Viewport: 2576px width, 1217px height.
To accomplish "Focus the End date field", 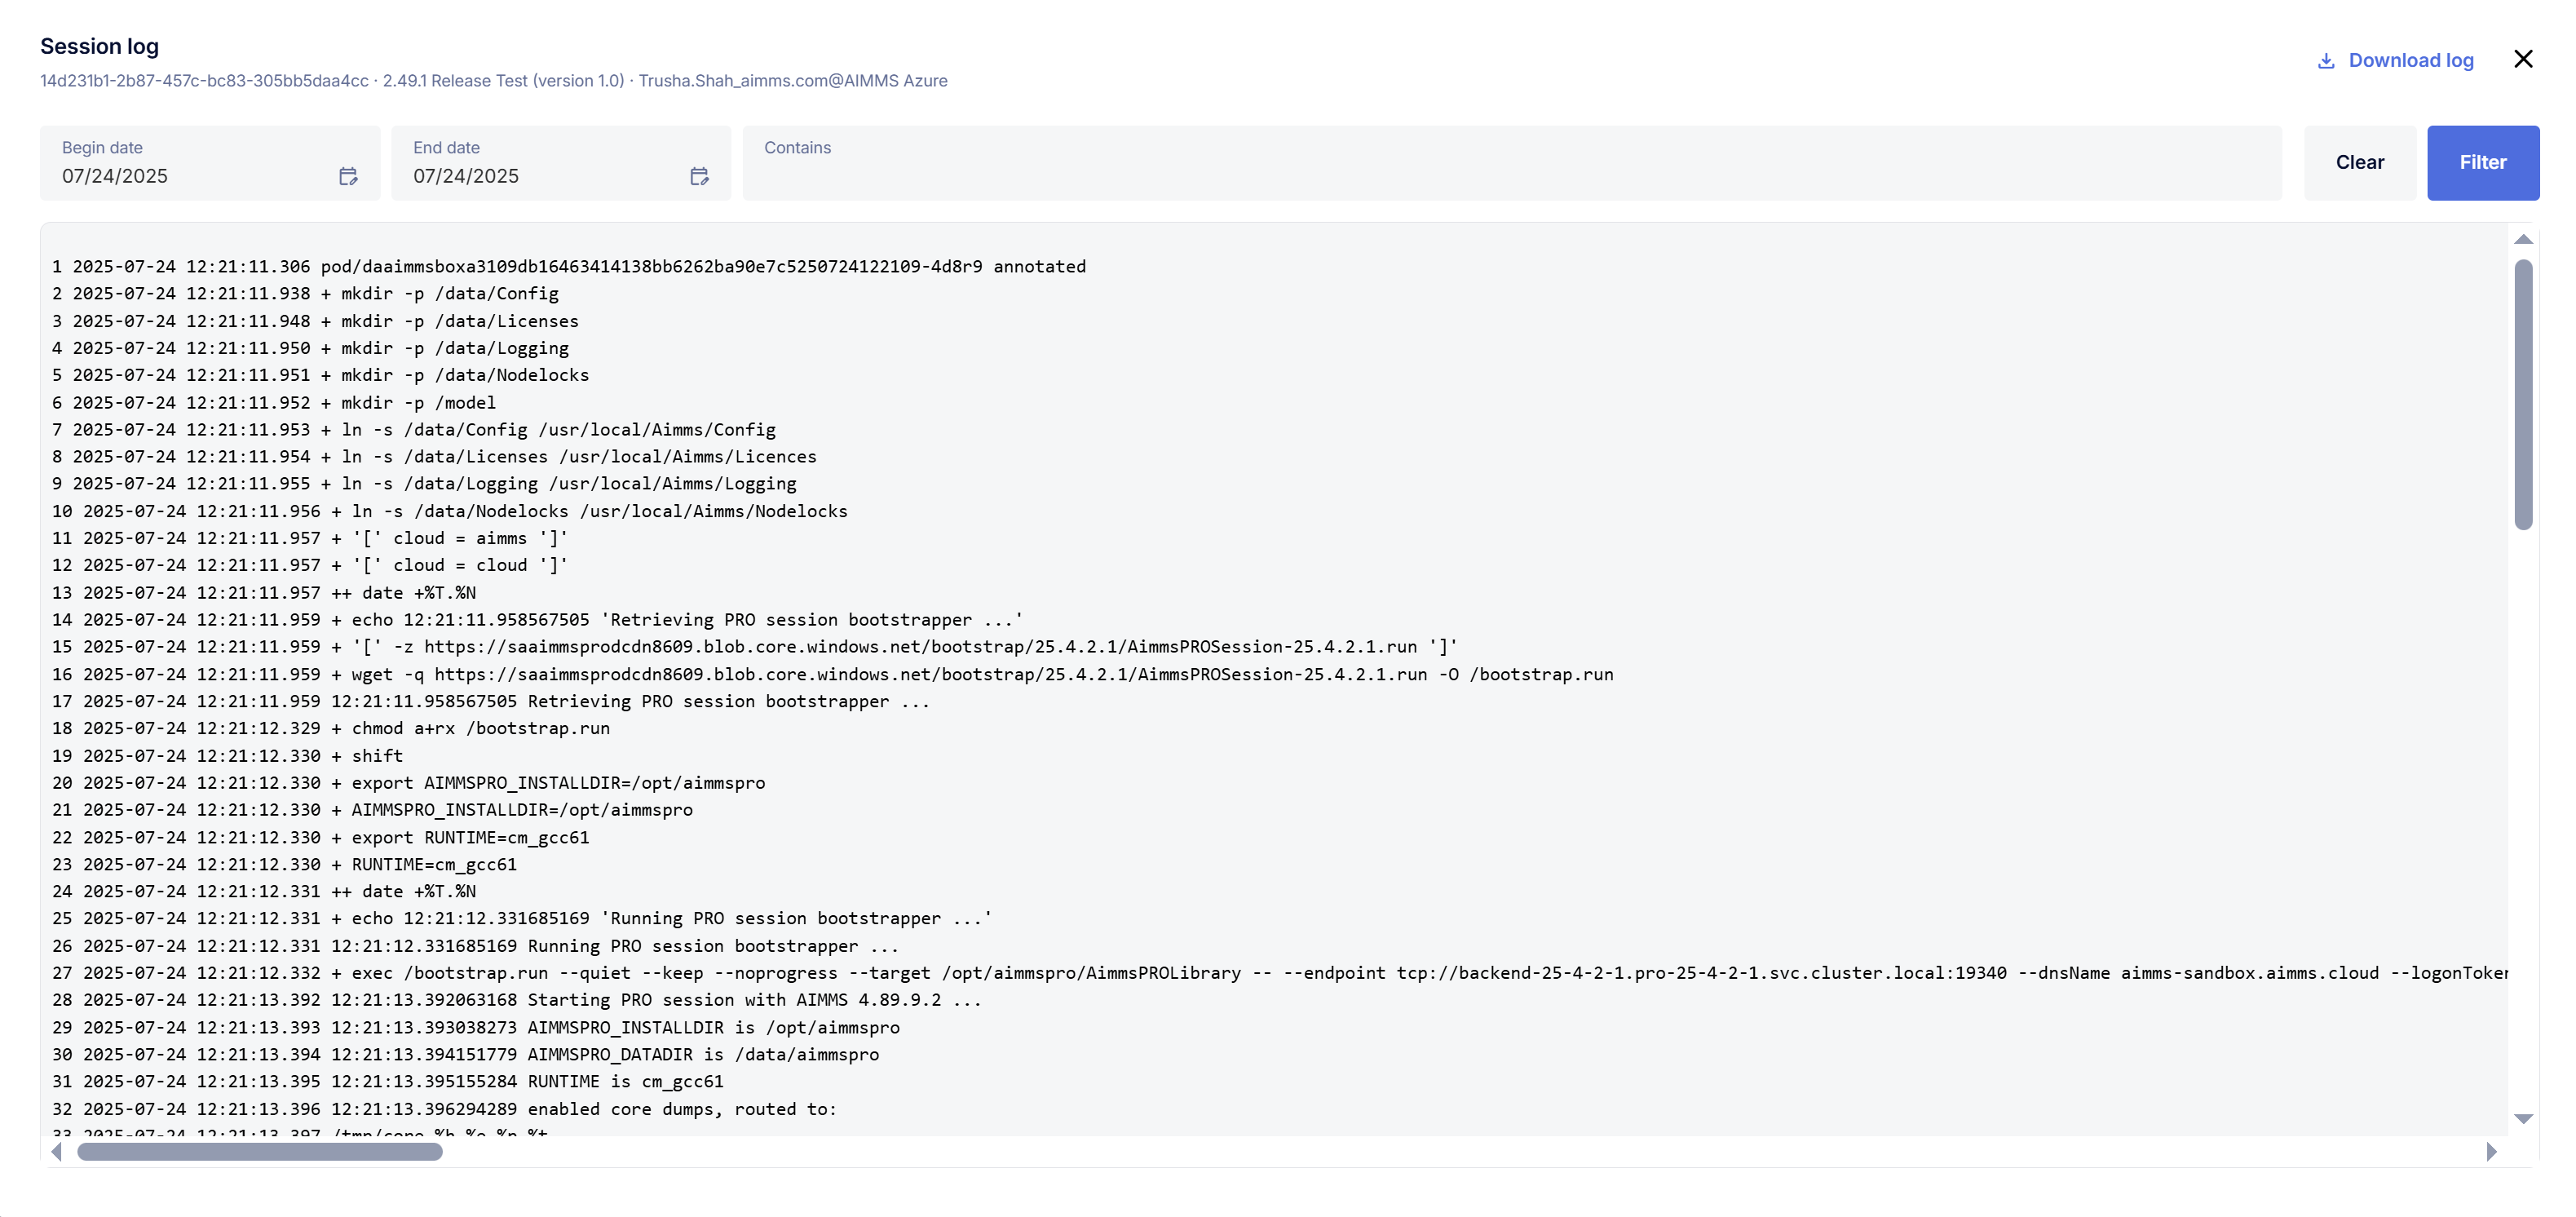I will click(x=561, y=163).
